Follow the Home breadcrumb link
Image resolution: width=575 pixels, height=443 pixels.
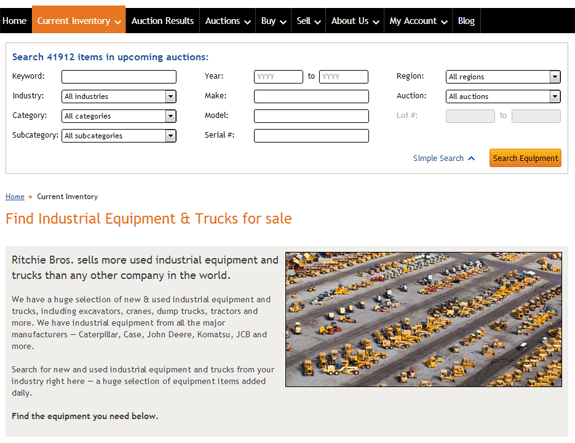pyautogui.click(x=15, y=197)
